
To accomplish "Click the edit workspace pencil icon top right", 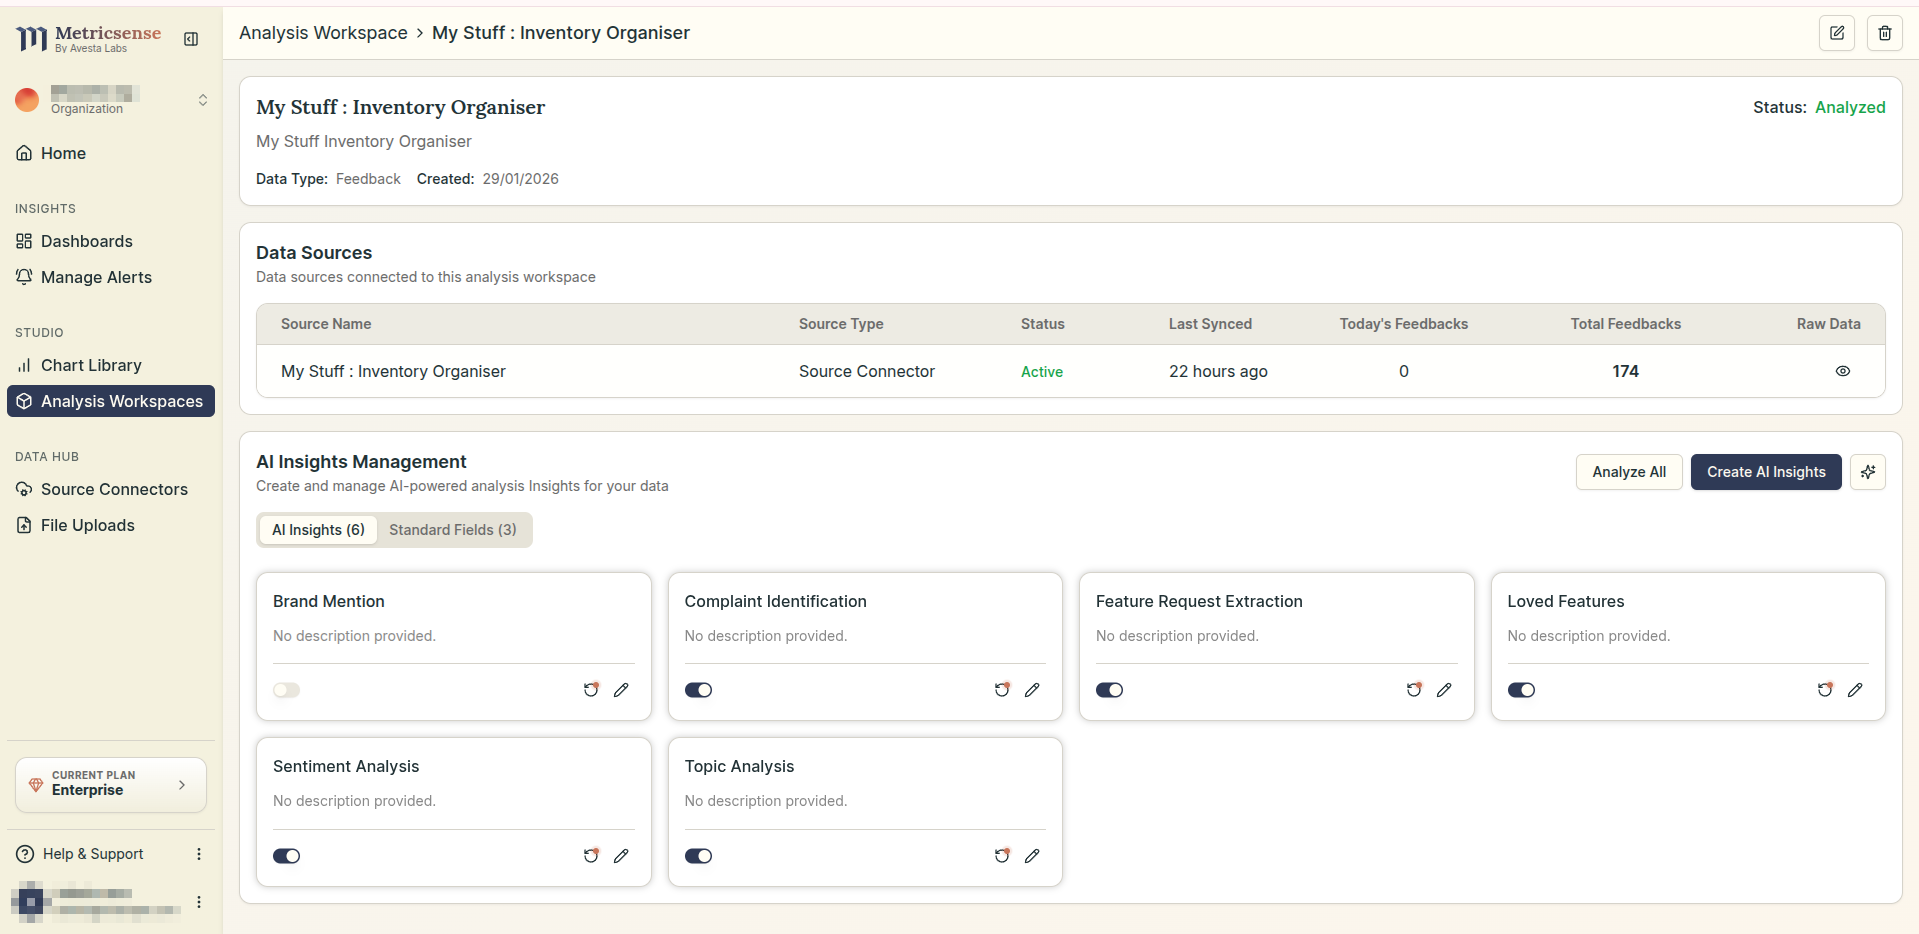I will 1836,33.
